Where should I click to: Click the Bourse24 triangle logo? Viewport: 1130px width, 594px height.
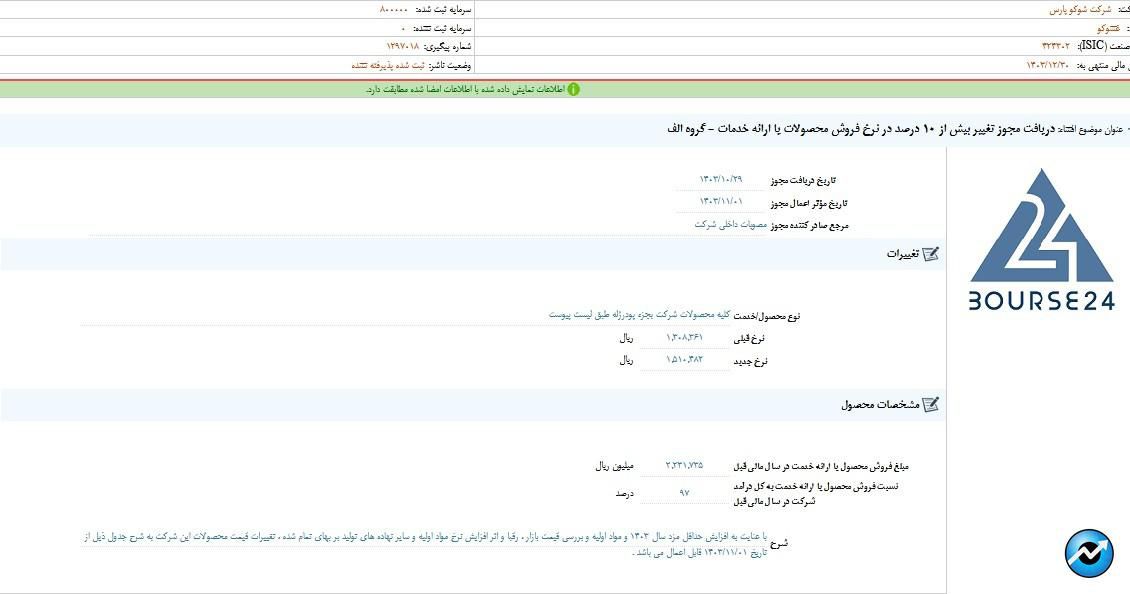coord(1041,240)
